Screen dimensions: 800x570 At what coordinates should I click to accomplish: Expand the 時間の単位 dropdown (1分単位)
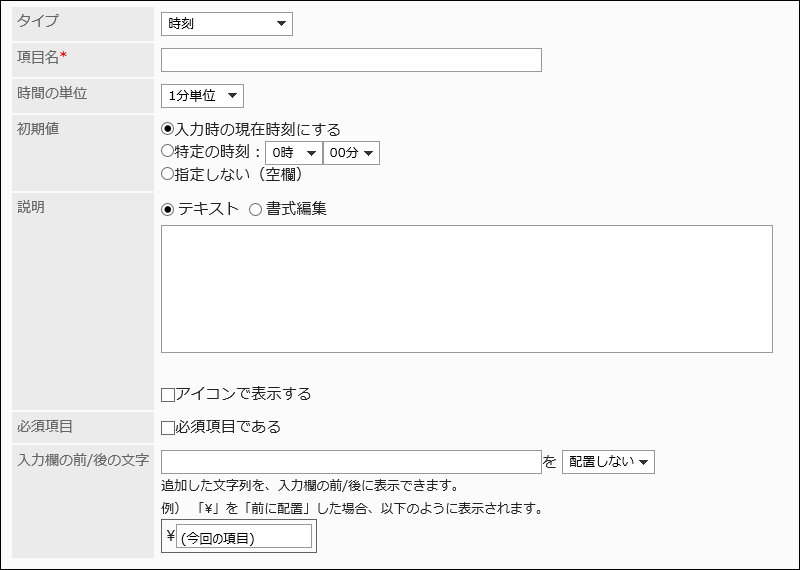click(x=202, y=96)
